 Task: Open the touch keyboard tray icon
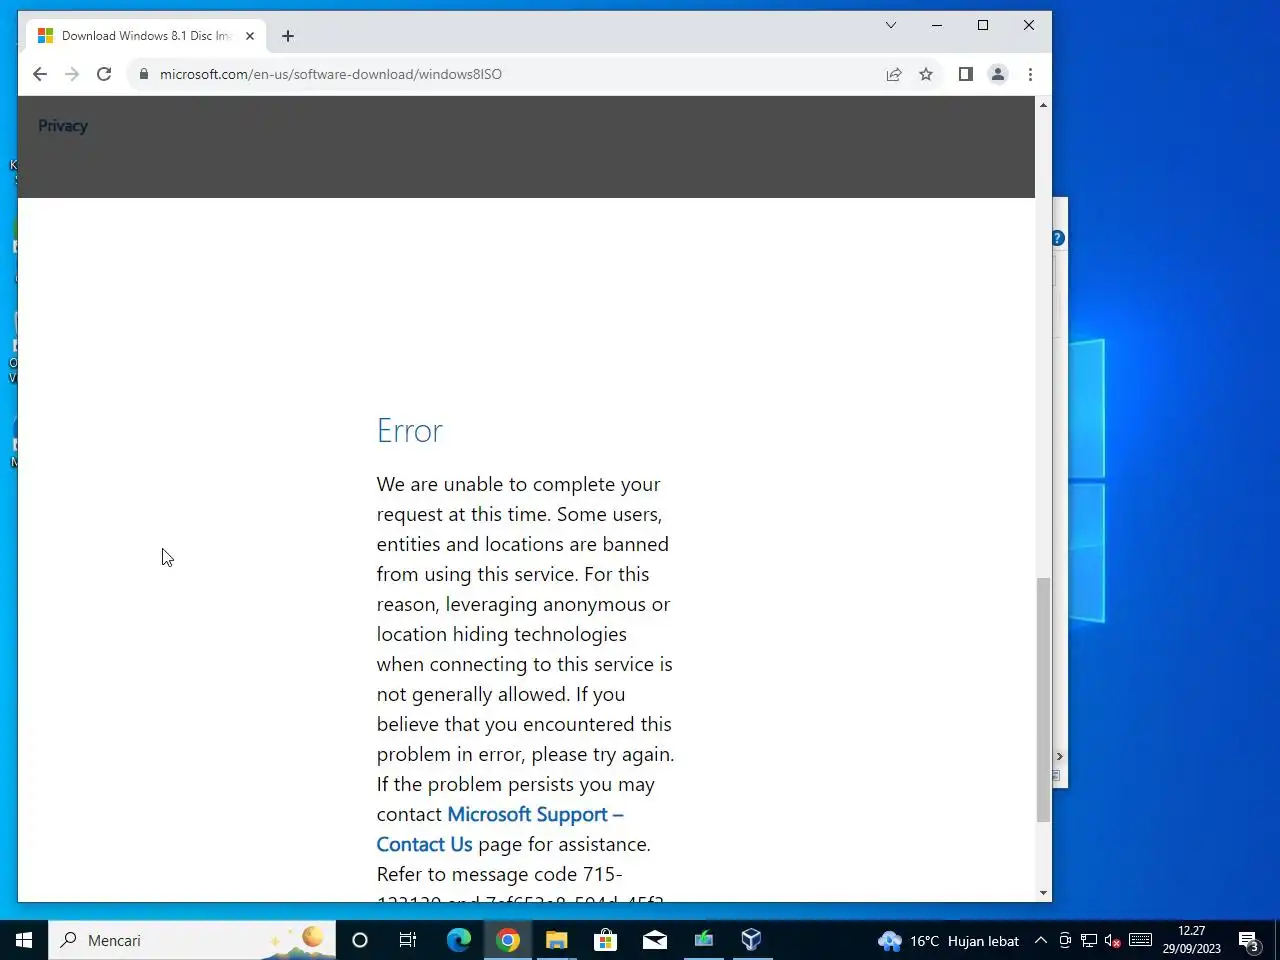[x=1141, y=940]
